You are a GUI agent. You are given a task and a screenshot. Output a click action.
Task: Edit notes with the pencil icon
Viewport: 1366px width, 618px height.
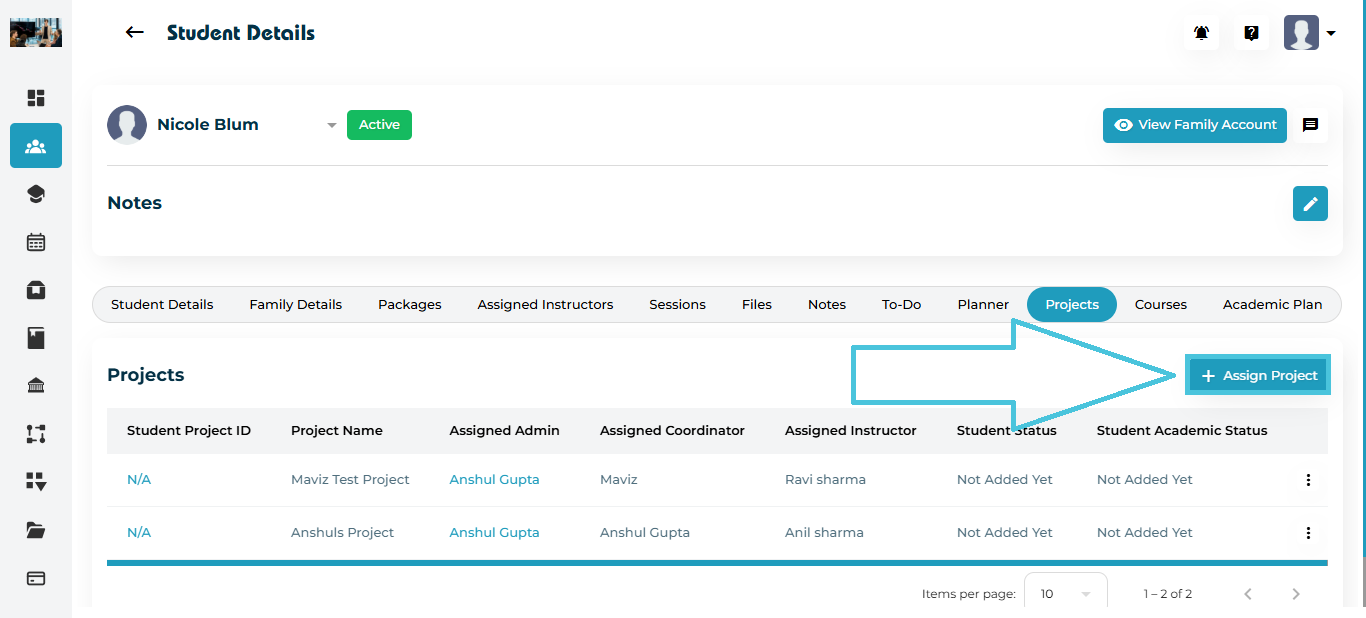(x=1310, y=203)
